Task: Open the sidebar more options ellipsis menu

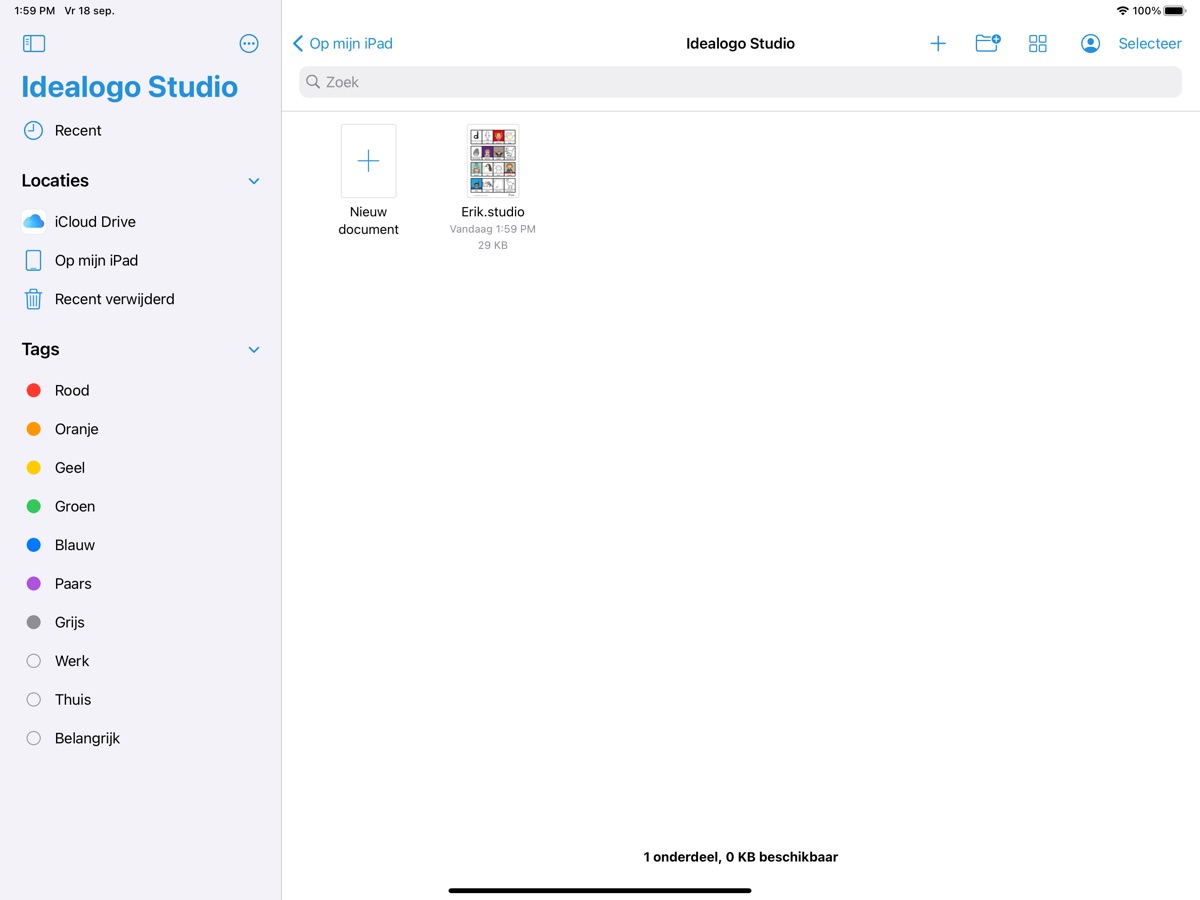Action: [x=249, y=43]
